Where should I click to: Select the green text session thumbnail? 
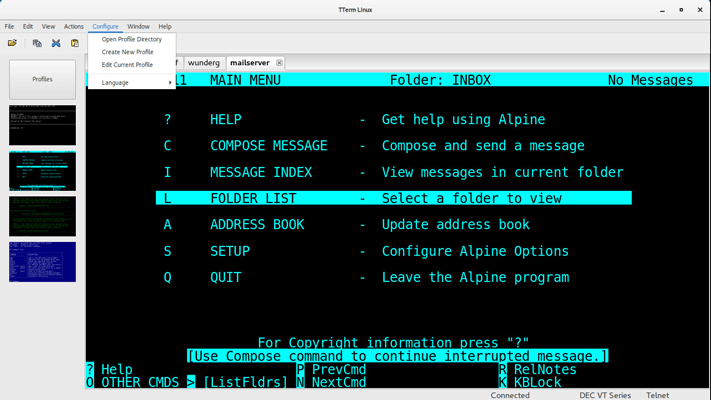pos(43,216)
